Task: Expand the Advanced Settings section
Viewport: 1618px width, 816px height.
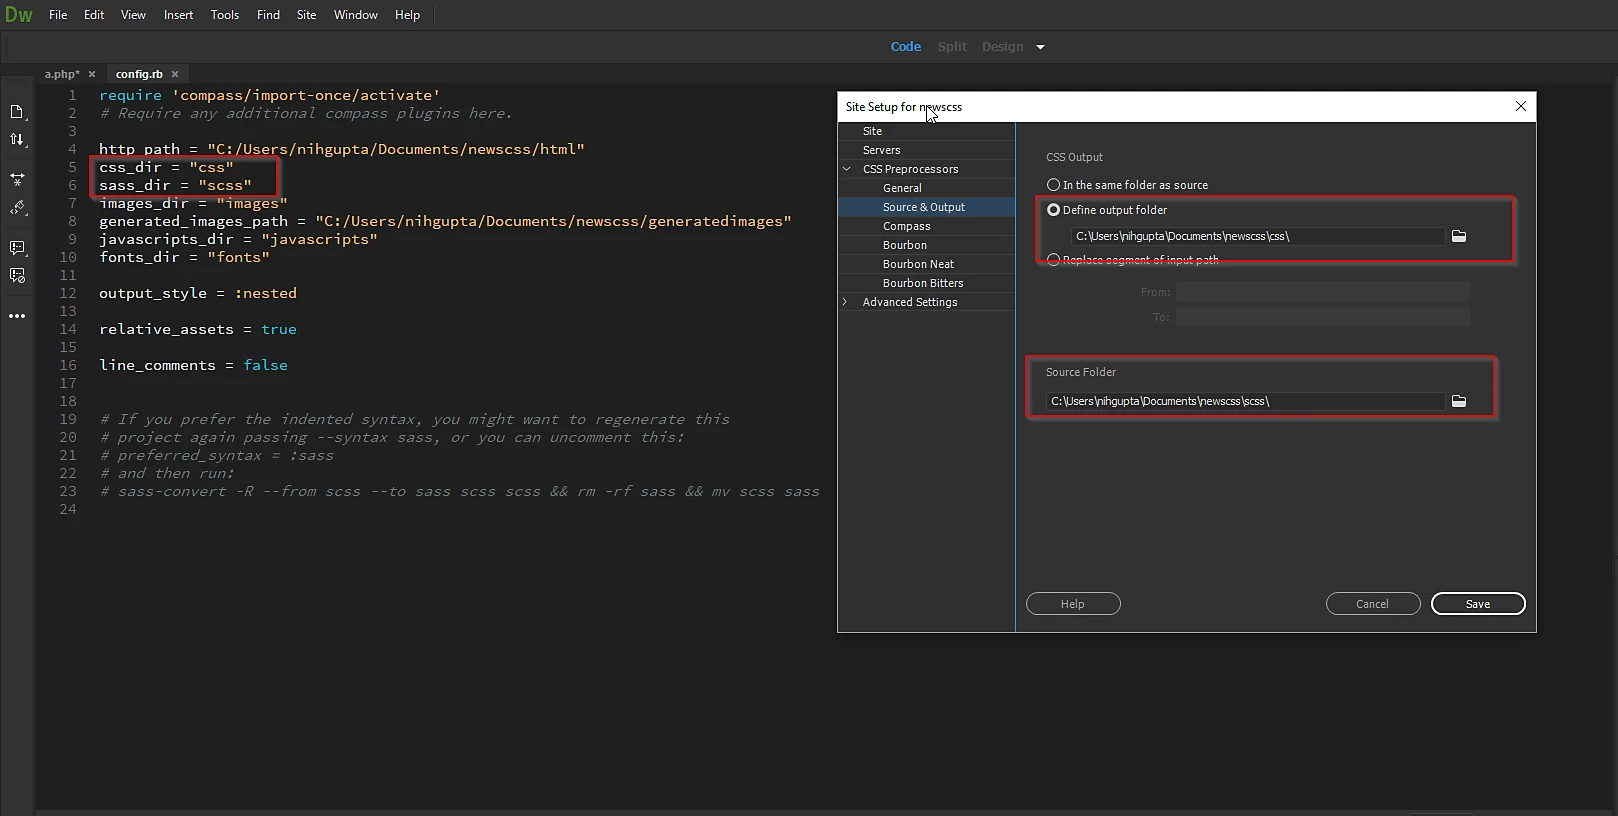Action: [x=846, y=302]
